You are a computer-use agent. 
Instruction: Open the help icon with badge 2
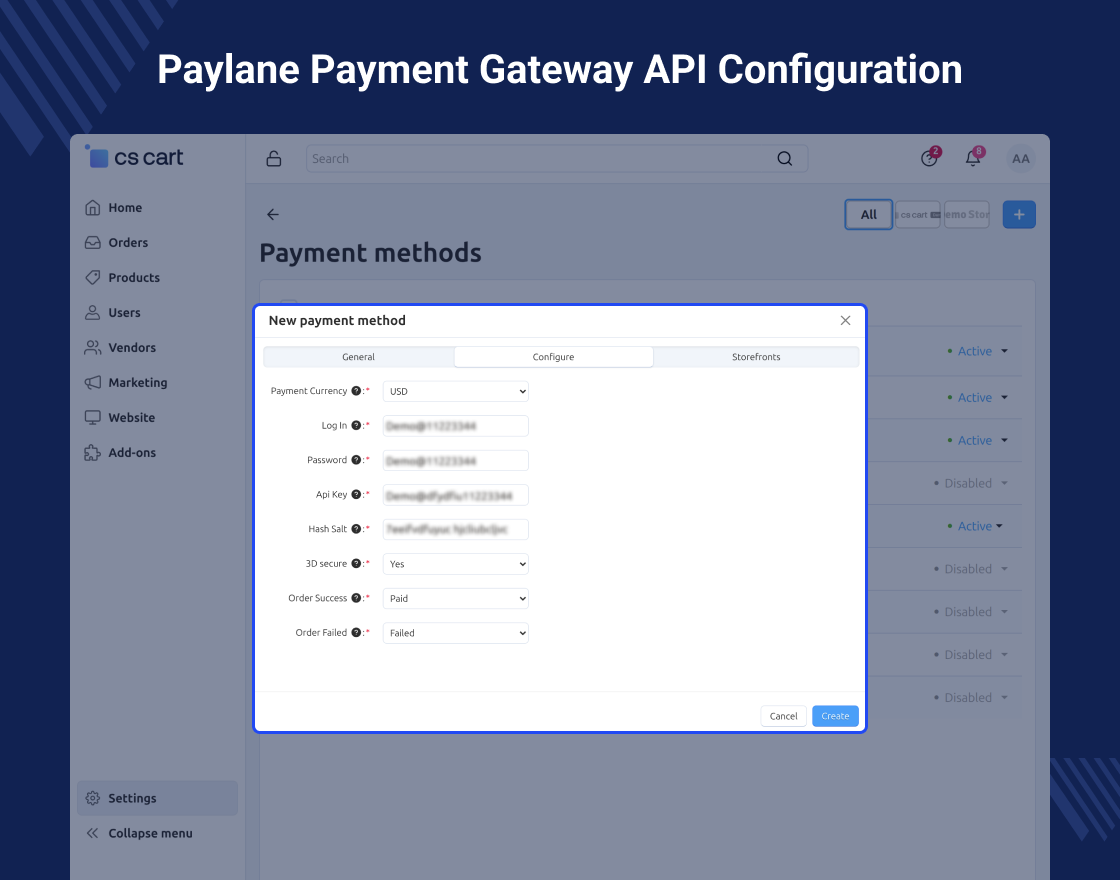point(929,158)
